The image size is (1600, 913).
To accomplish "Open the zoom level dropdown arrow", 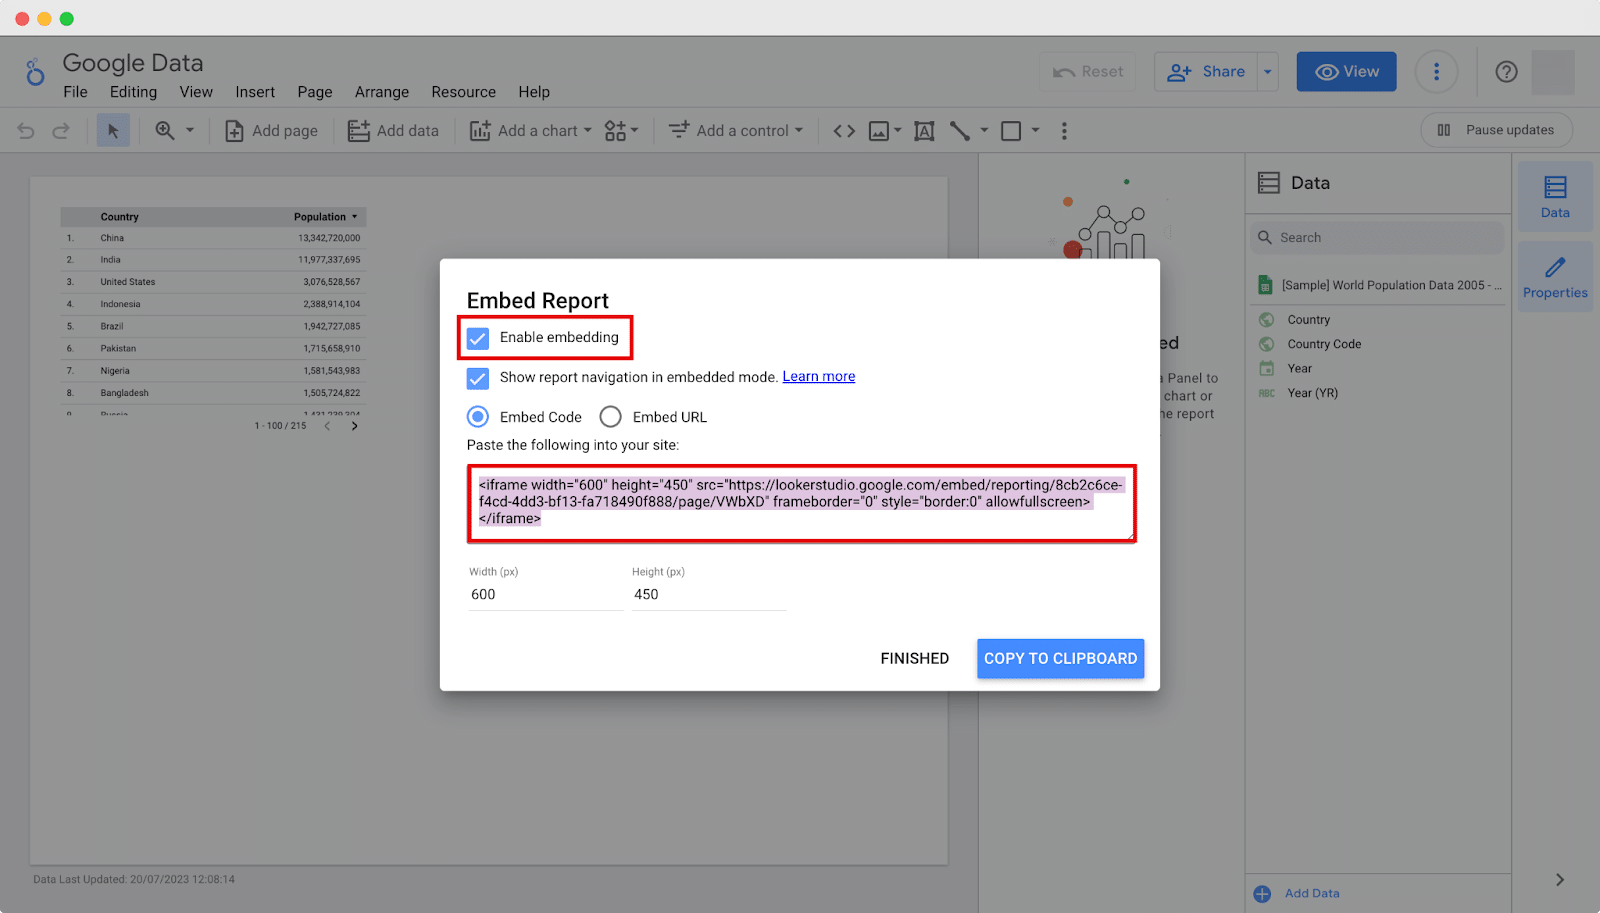I will (x=190, y=130).
